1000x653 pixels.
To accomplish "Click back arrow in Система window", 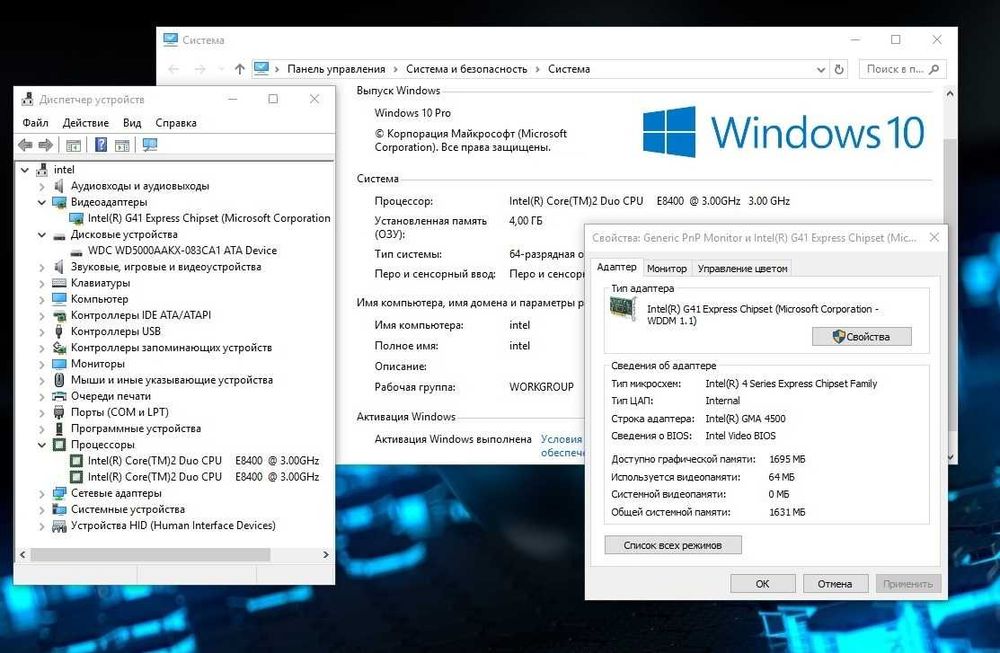I will click(x=173, y=69).
